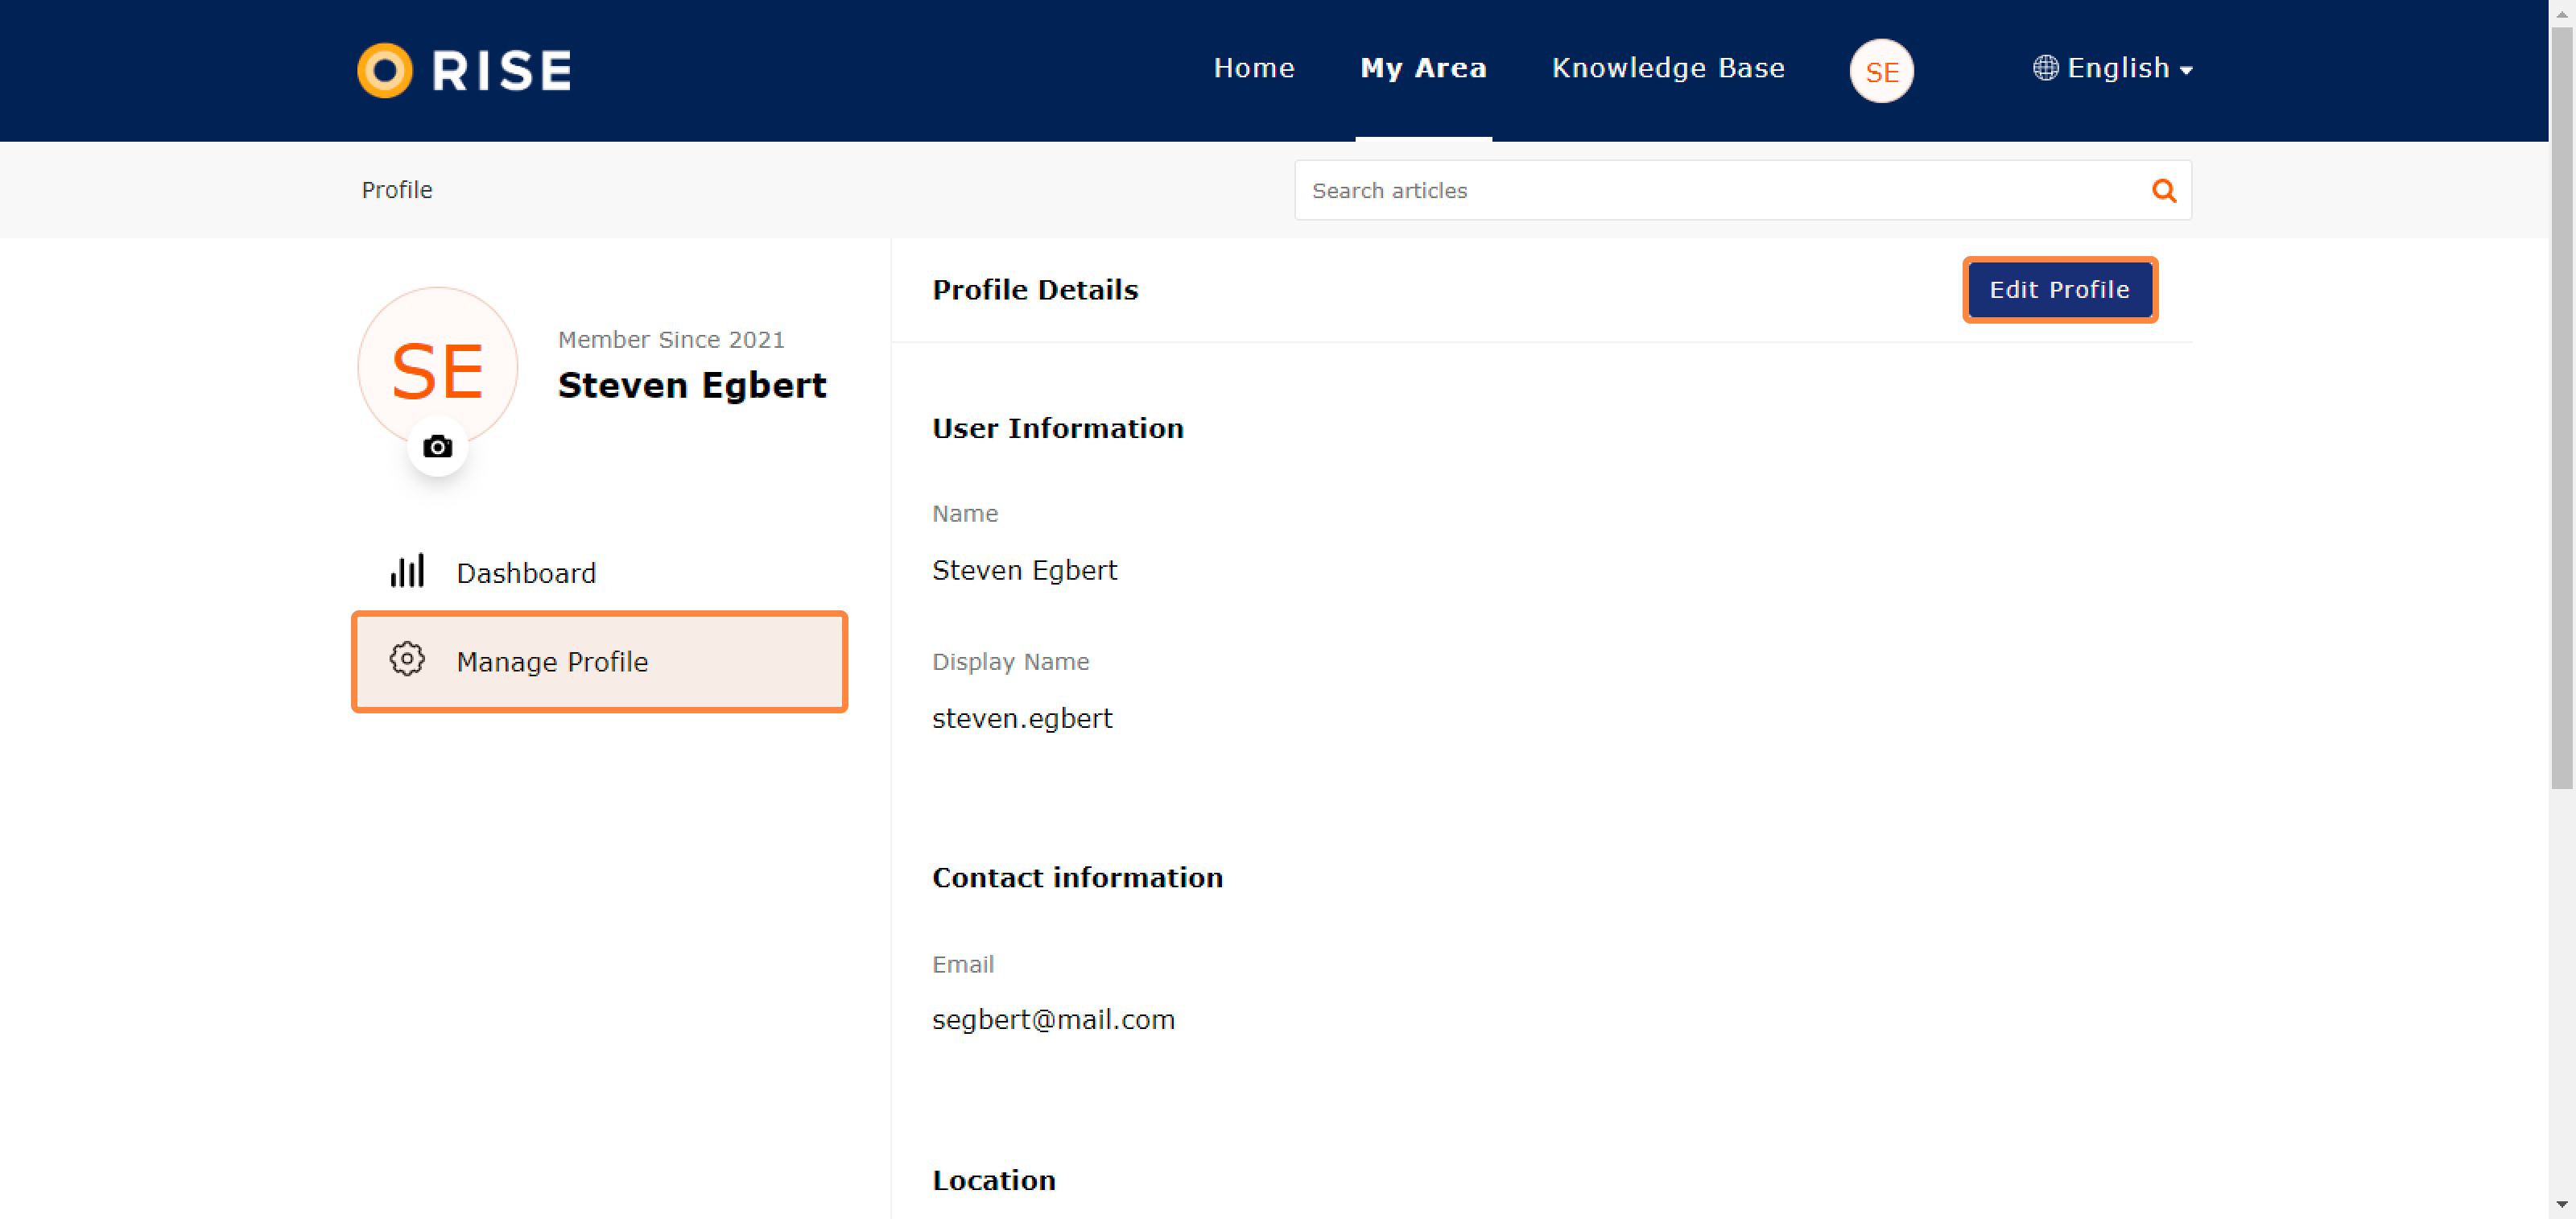Click the User Information heading

[1058, 428]
